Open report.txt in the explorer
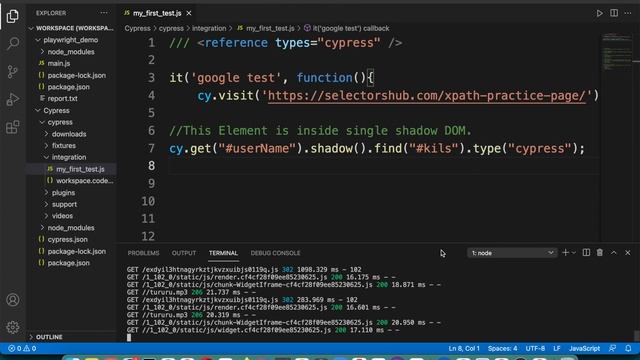Screen dimensions: 640x360 [x=62, y=98]
